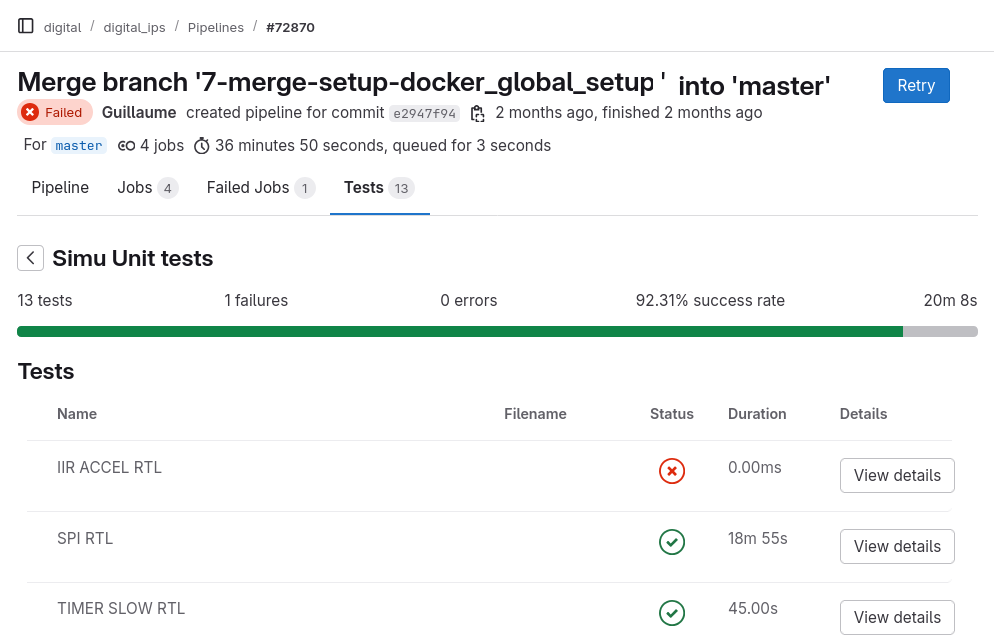Click the author name Guillaume
The width and height of the screenshot is (994, 642).
tap(138, 112)
